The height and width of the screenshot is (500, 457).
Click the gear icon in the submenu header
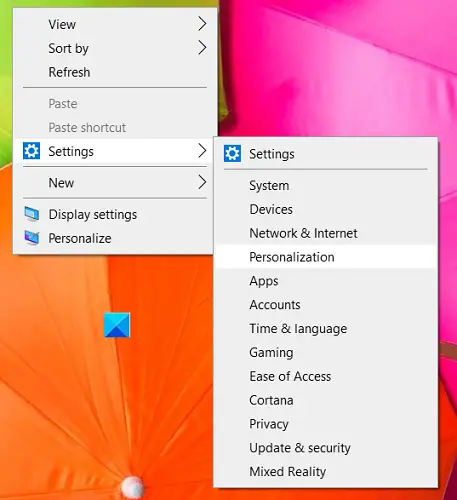(232, 154)
